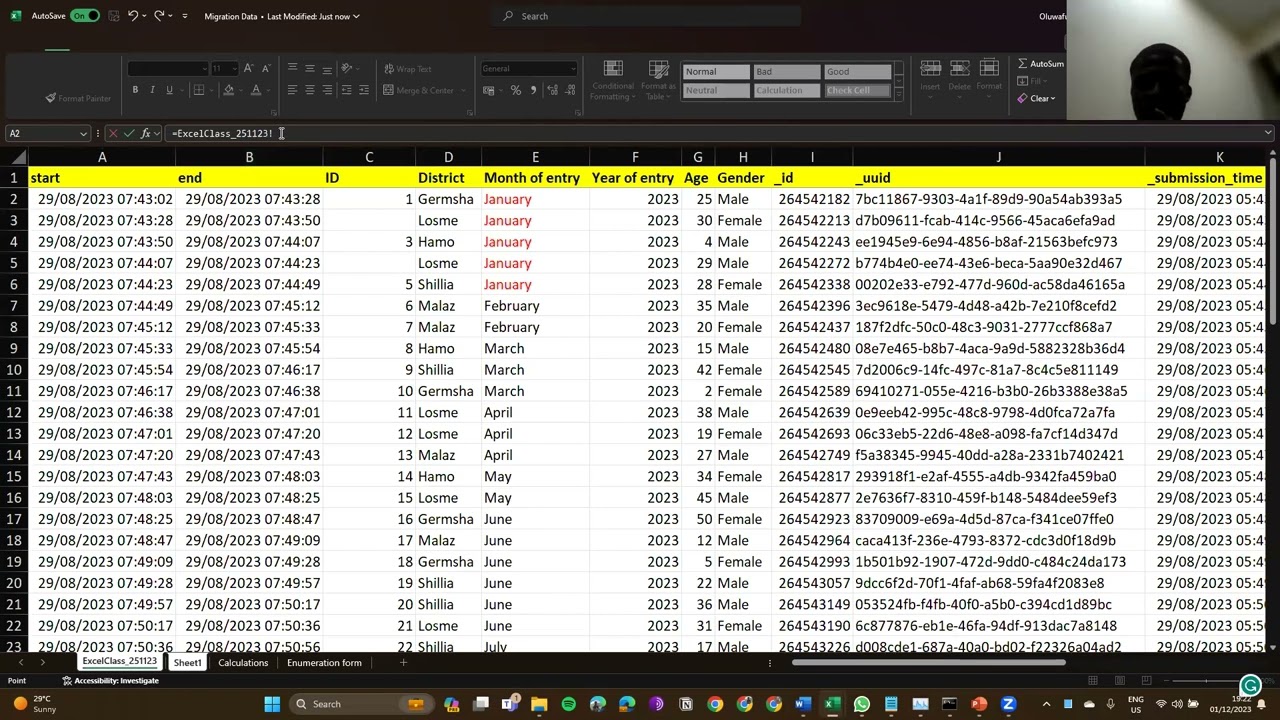Toggle Italic formatting
Viewport: 1280px width, 720px height.
[x=152, y=90]
